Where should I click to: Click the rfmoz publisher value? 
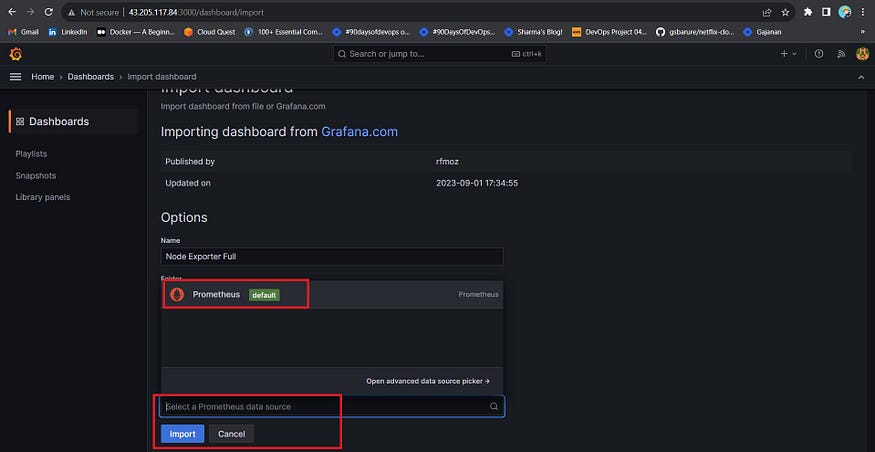tap(447, 161)
